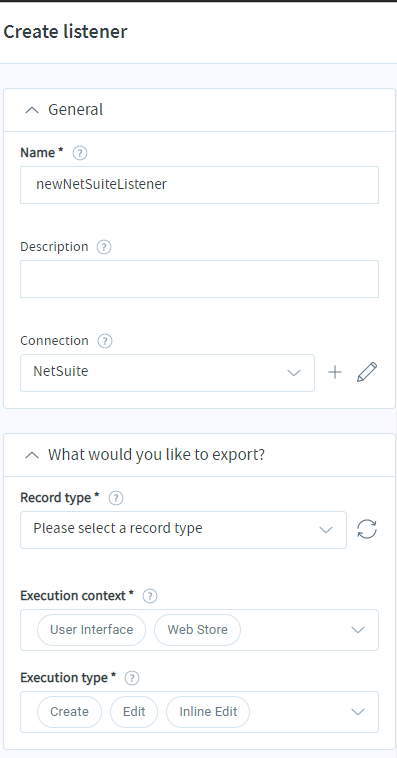Open the NetSuite connection dropdown
The height and width of the screenshot is (758, 397).
(x=167, y=373)
